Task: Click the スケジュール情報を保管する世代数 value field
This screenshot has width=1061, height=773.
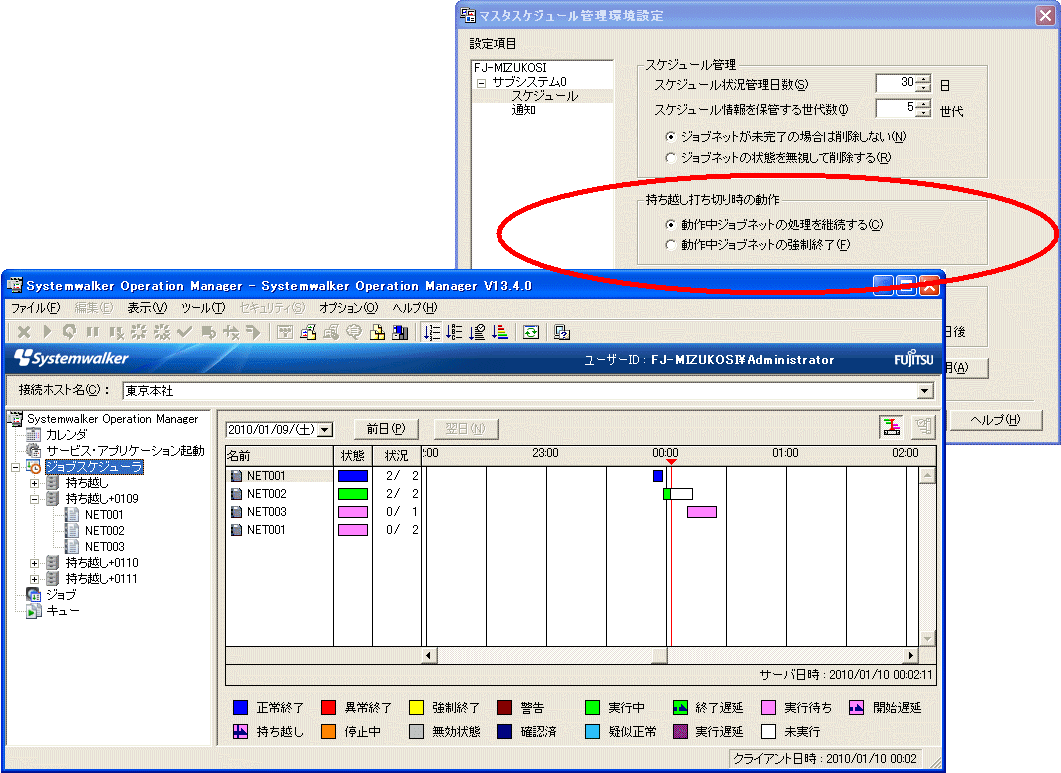Action: pyautogui.click(x=896, y=108)
